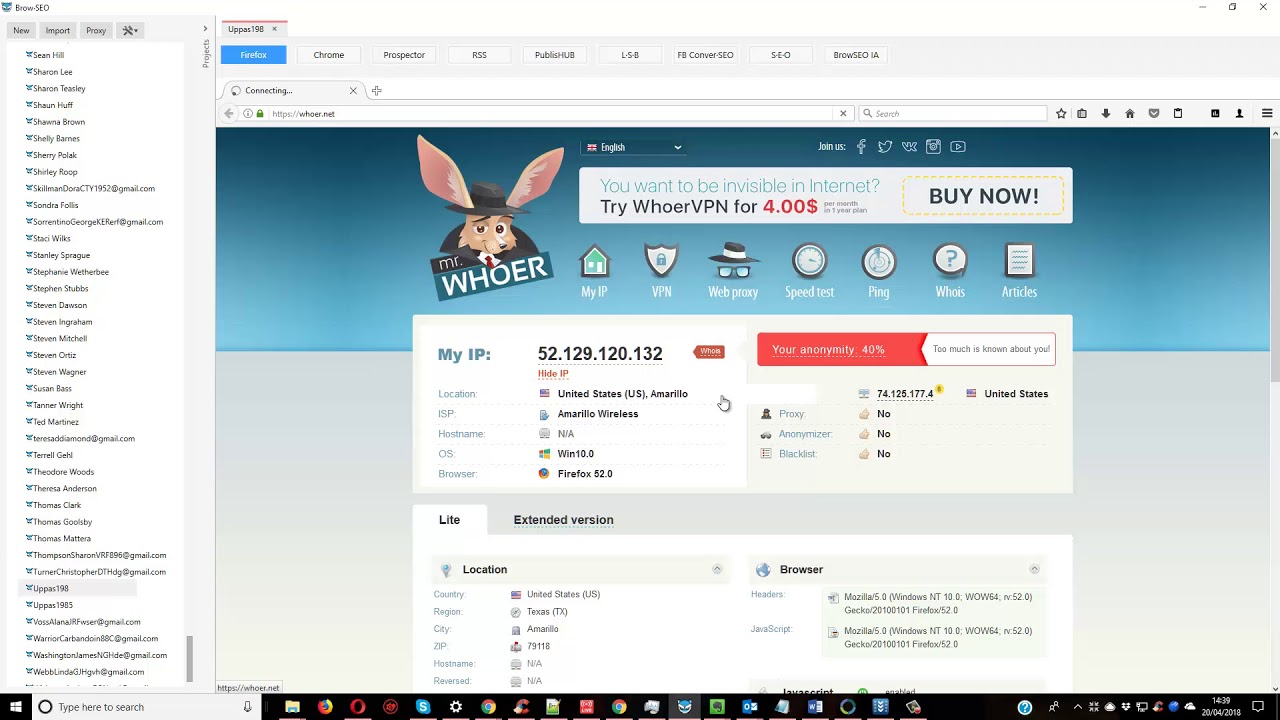Go back using the browser back arrow

coord(229,114)
